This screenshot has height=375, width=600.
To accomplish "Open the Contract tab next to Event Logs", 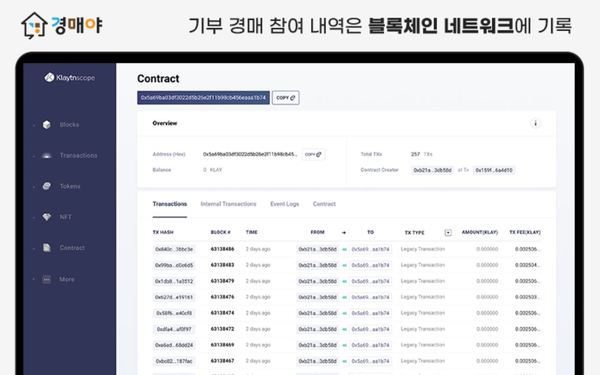I will tap(324, 204).
